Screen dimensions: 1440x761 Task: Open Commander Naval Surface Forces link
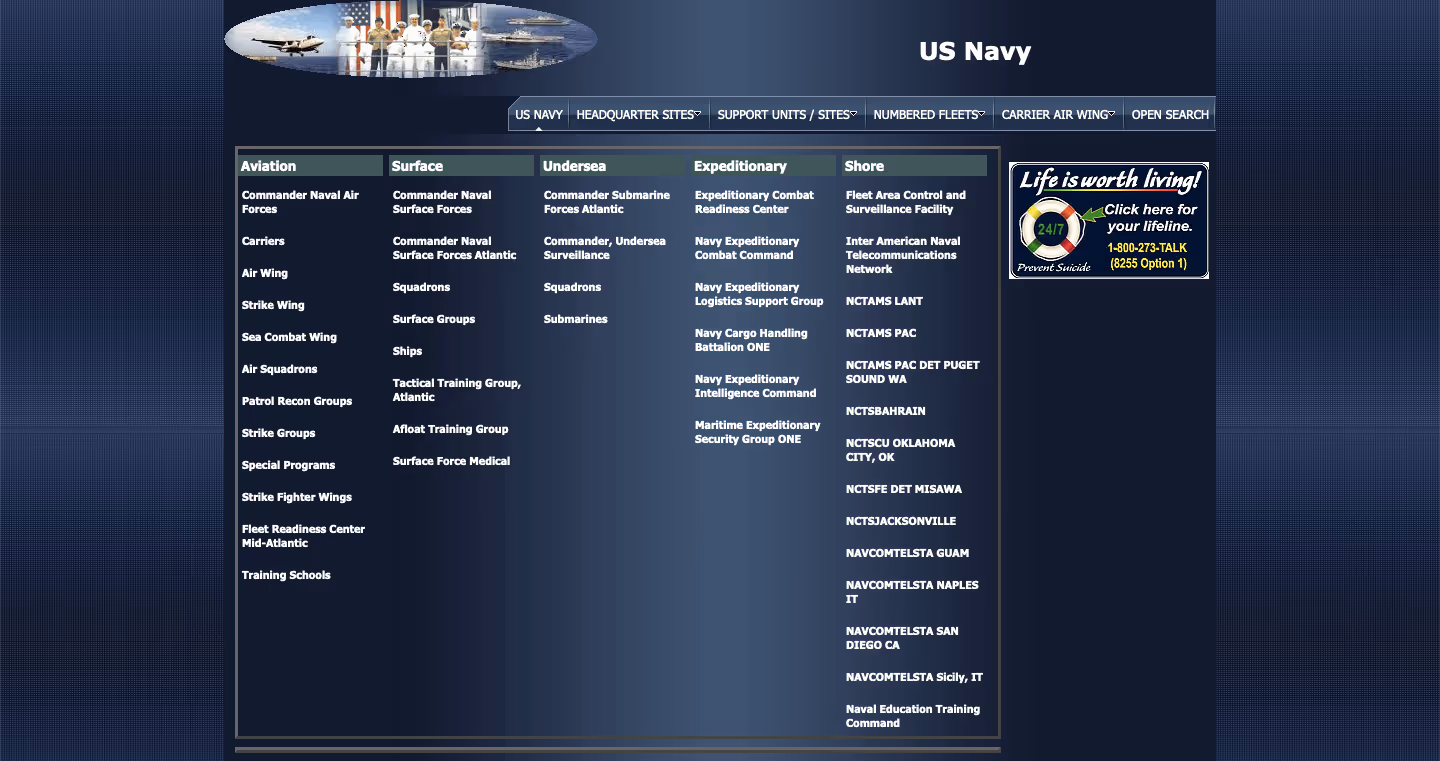click(x=442, y=202)
